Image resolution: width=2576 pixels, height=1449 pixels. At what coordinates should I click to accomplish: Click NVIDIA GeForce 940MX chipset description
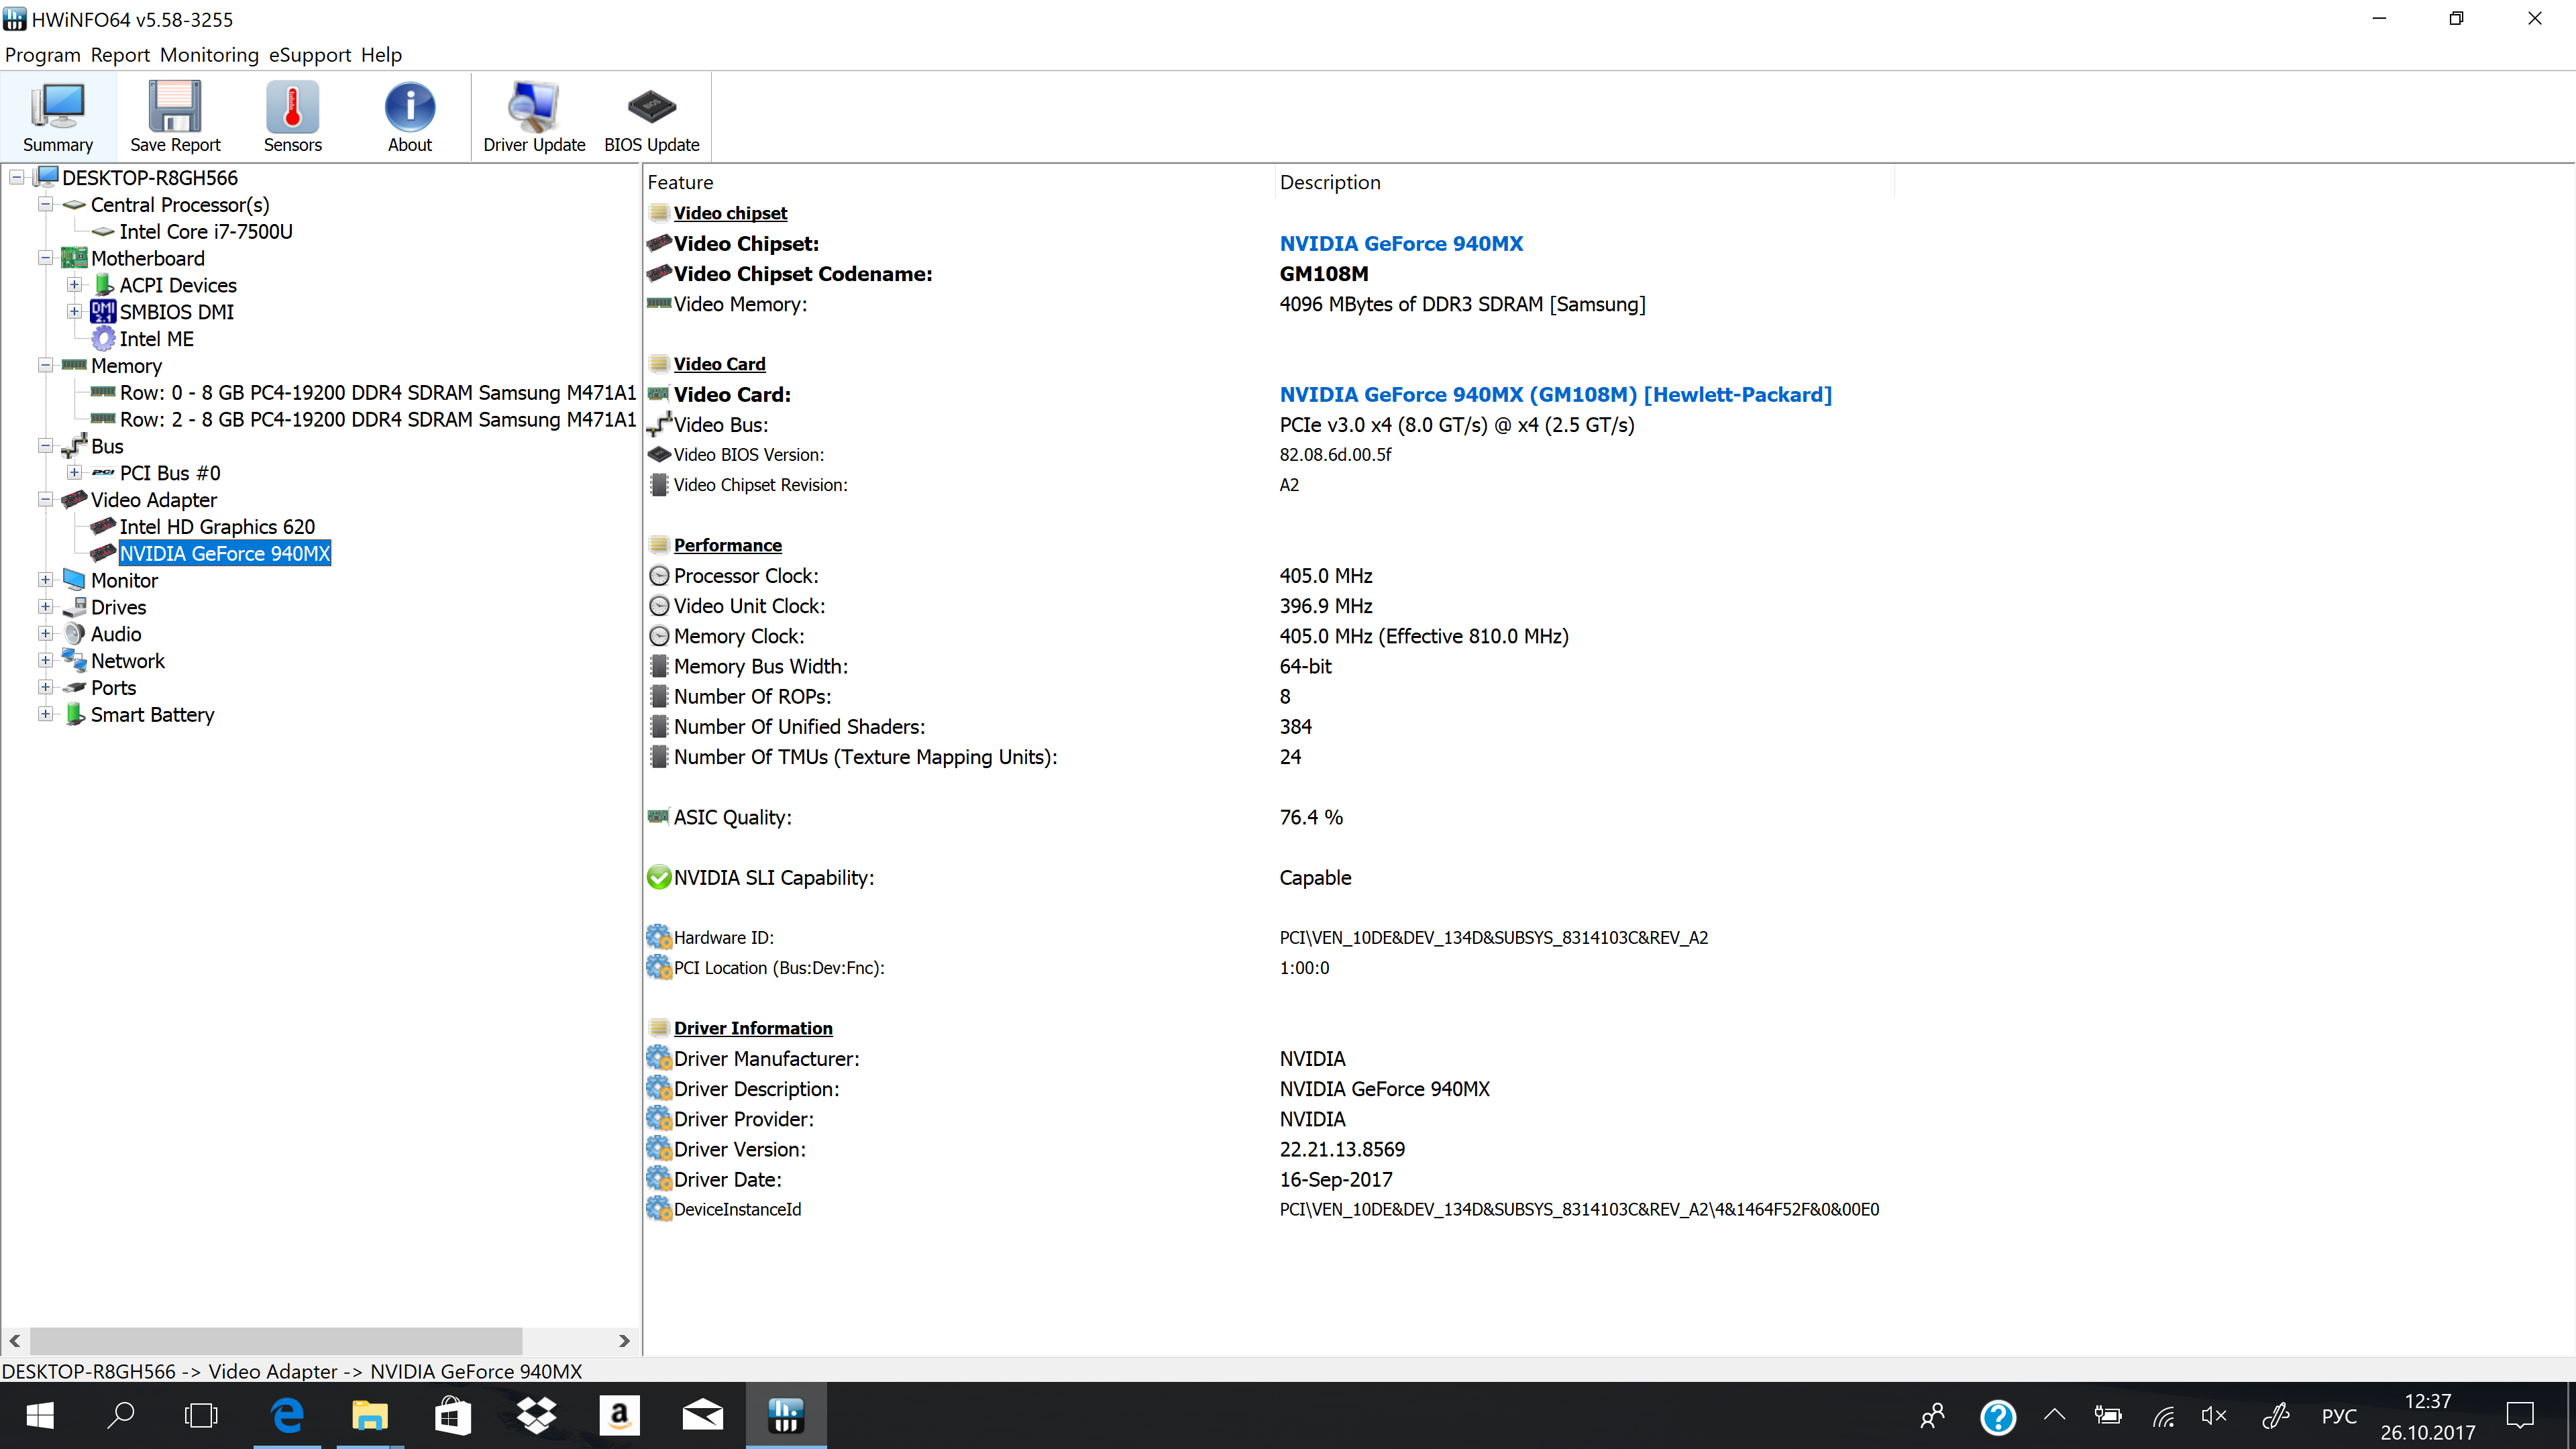[1401, 243]
